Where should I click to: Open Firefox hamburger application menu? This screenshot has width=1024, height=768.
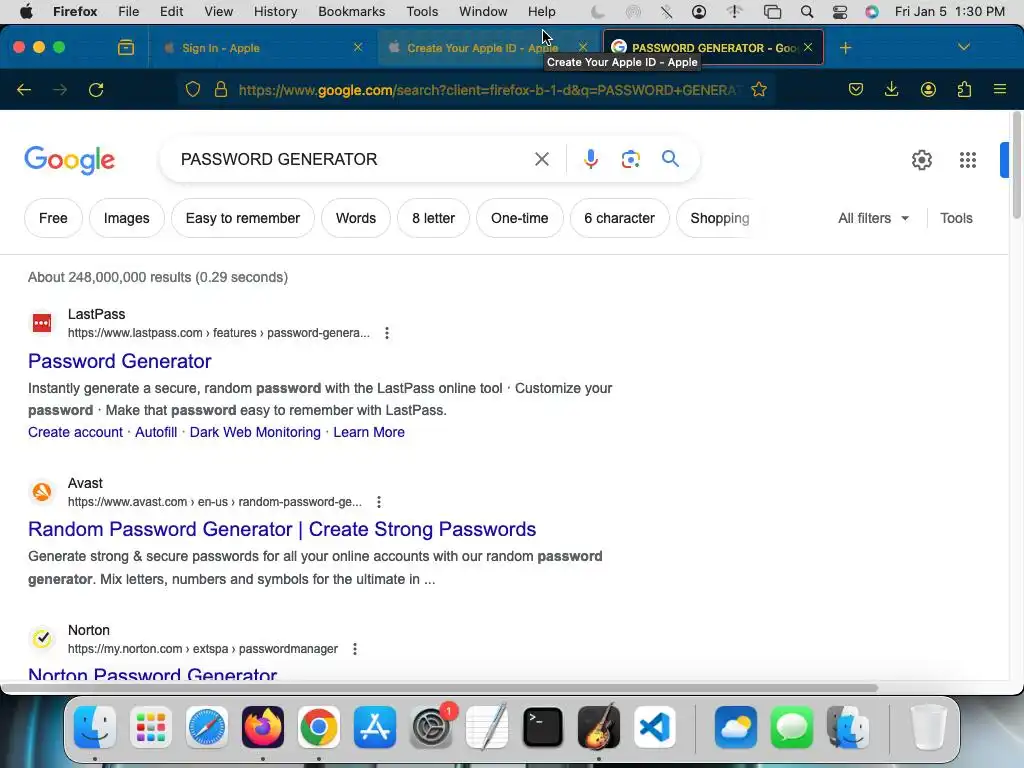(x=1000, y=89)
